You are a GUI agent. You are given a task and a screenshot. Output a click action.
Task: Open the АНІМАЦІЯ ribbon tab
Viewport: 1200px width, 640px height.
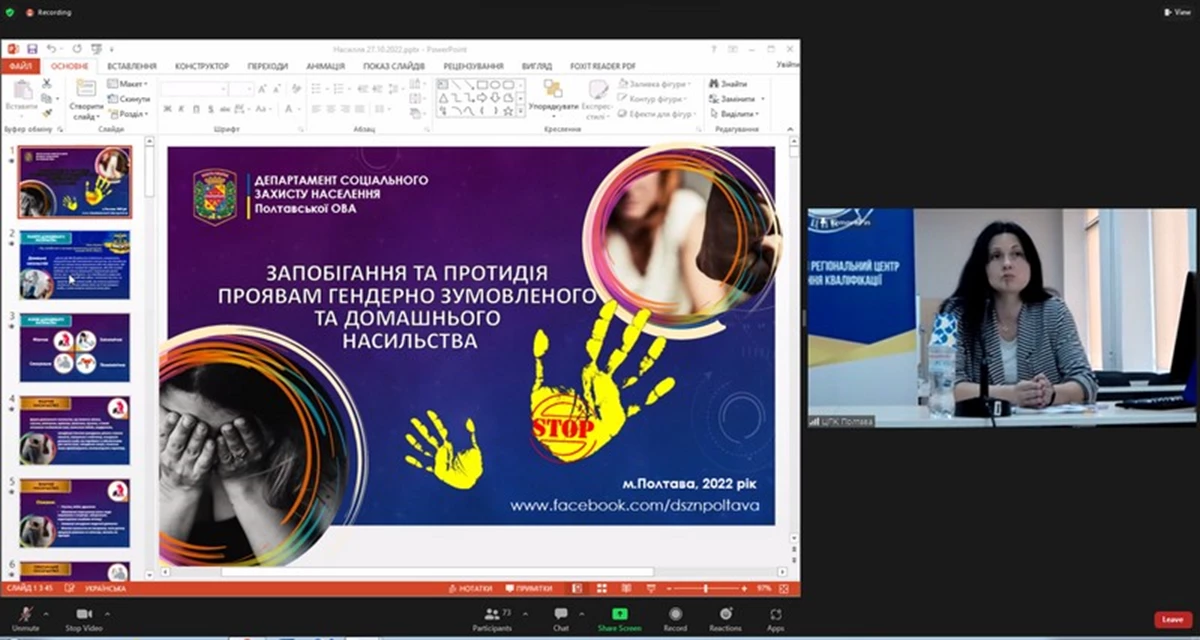[326, 66]
